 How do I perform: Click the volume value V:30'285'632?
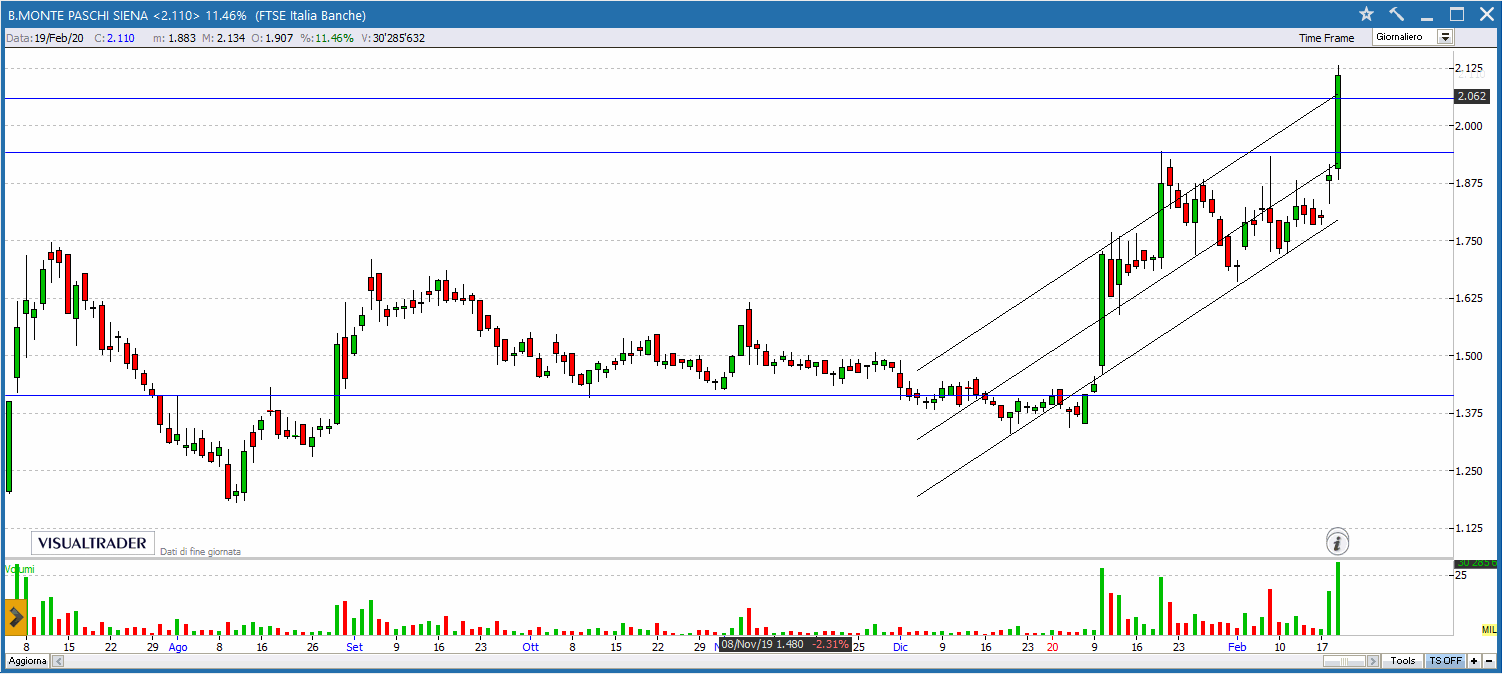pos(392,38)
